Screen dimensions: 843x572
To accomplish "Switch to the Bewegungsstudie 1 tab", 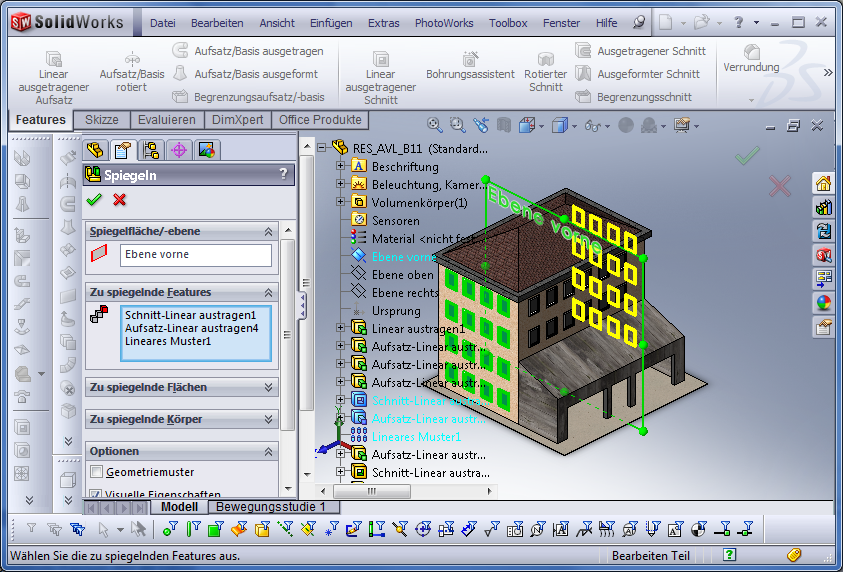I will coord(271,507).
